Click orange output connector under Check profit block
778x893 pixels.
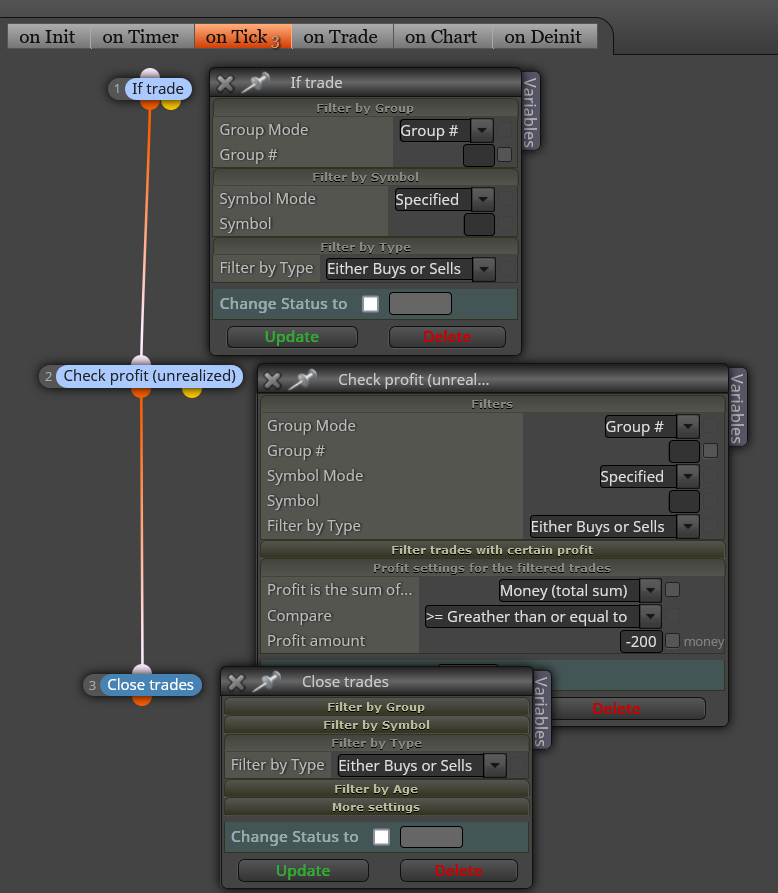point(141,392)
